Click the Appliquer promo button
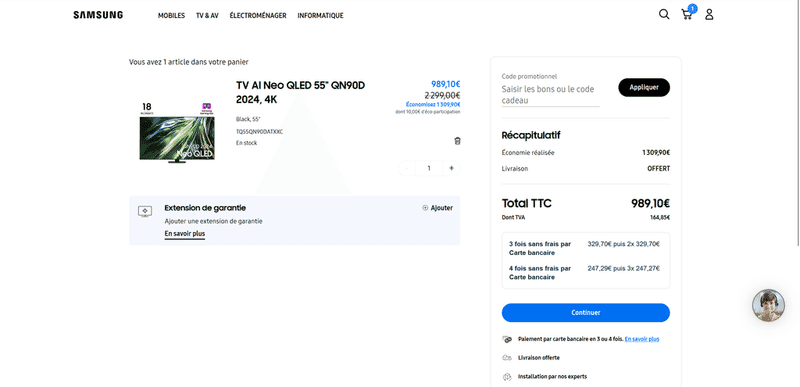This screenshot has width=800, height=387. click(x=644, y=87)
